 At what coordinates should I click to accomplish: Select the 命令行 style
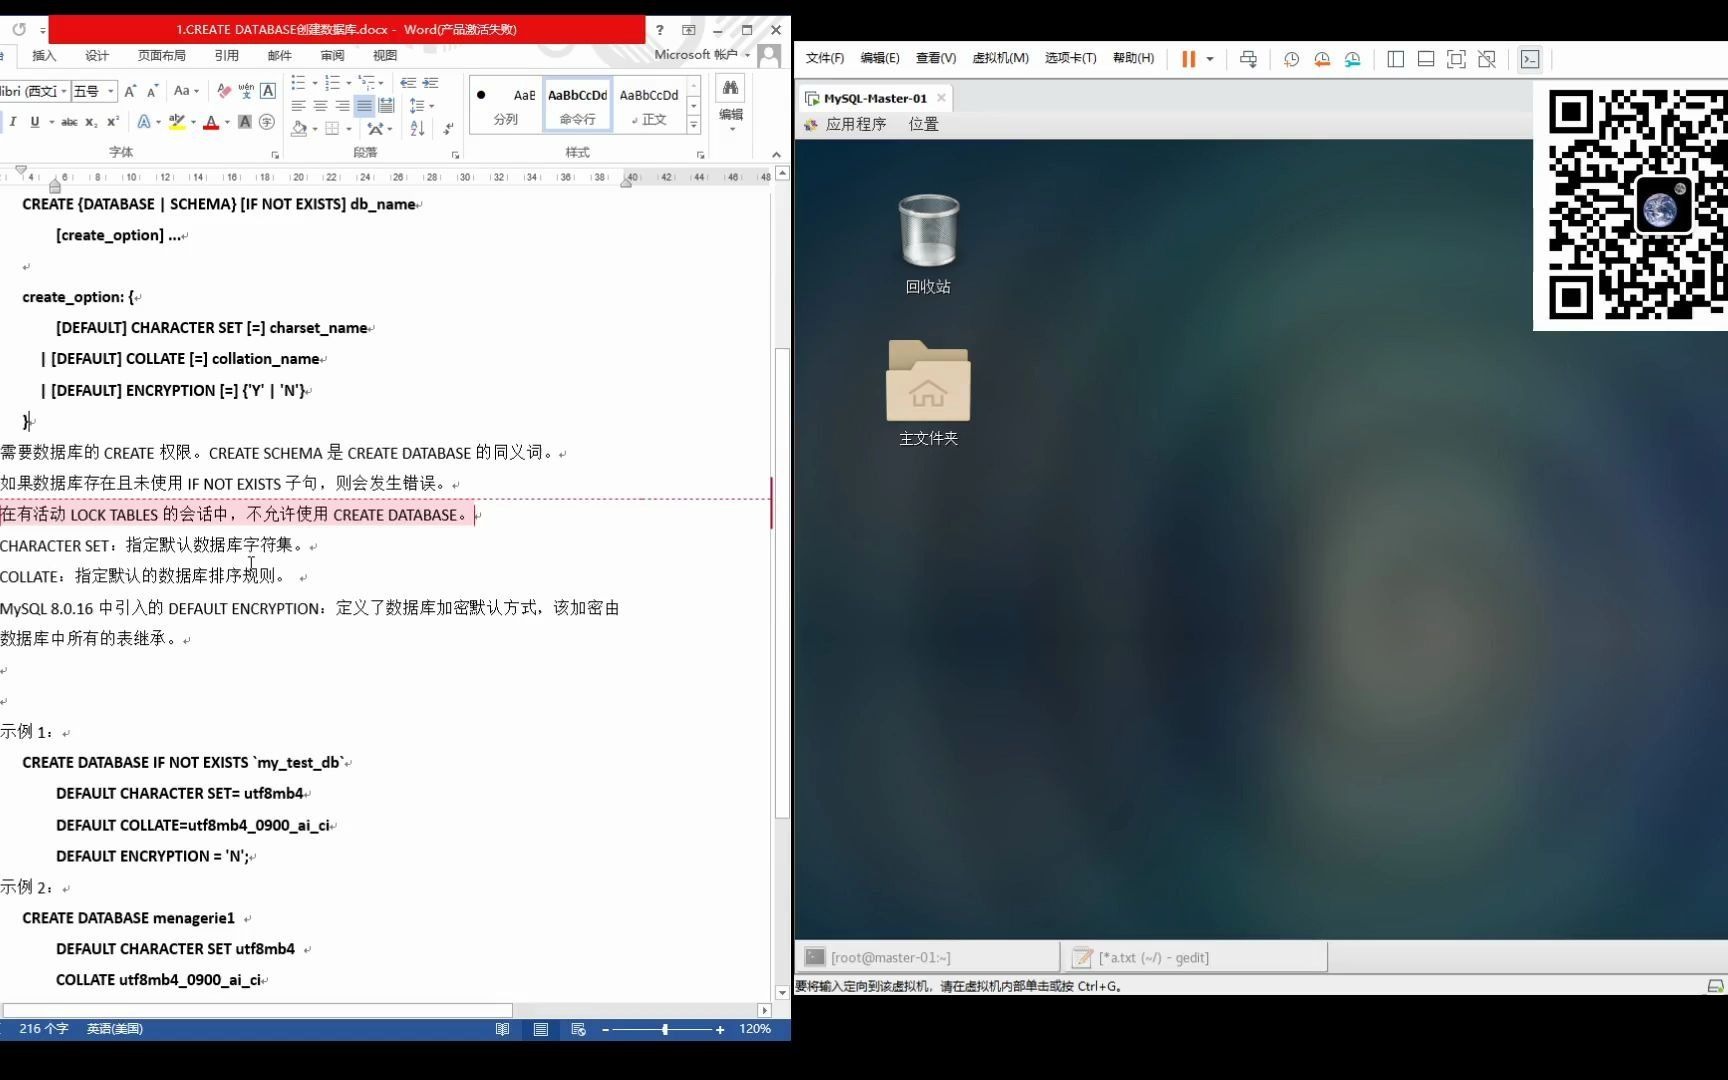click(577, 104)
